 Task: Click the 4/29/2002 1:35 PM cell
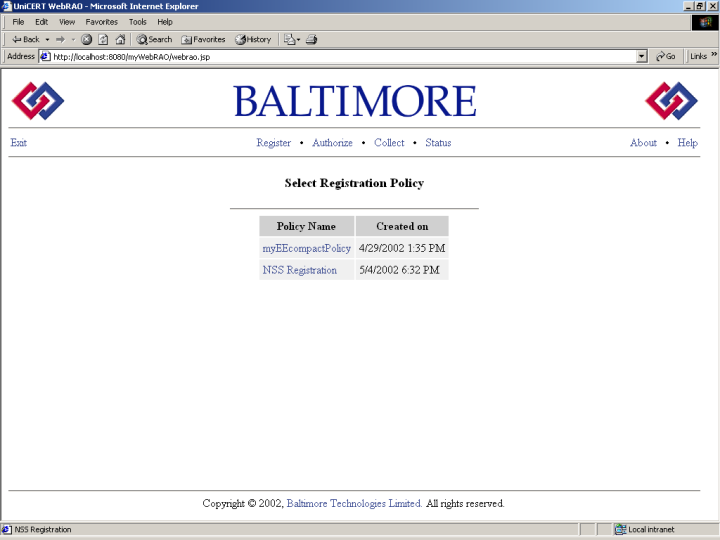point(402,248)
